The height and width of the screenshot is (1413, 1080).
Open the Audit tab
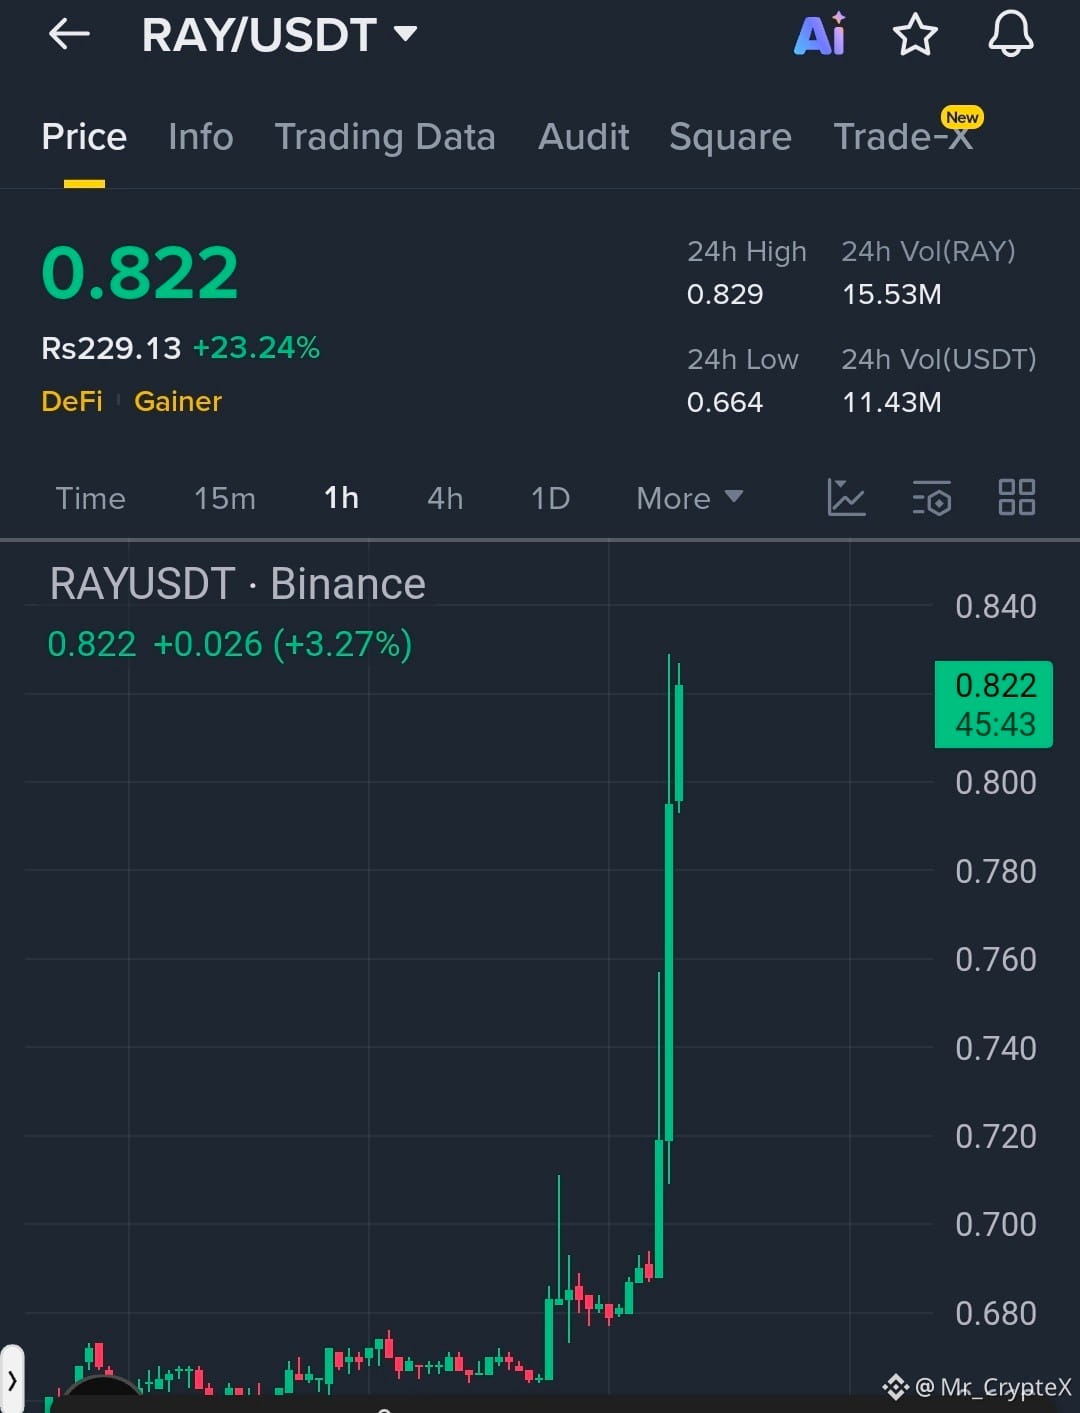584,137
